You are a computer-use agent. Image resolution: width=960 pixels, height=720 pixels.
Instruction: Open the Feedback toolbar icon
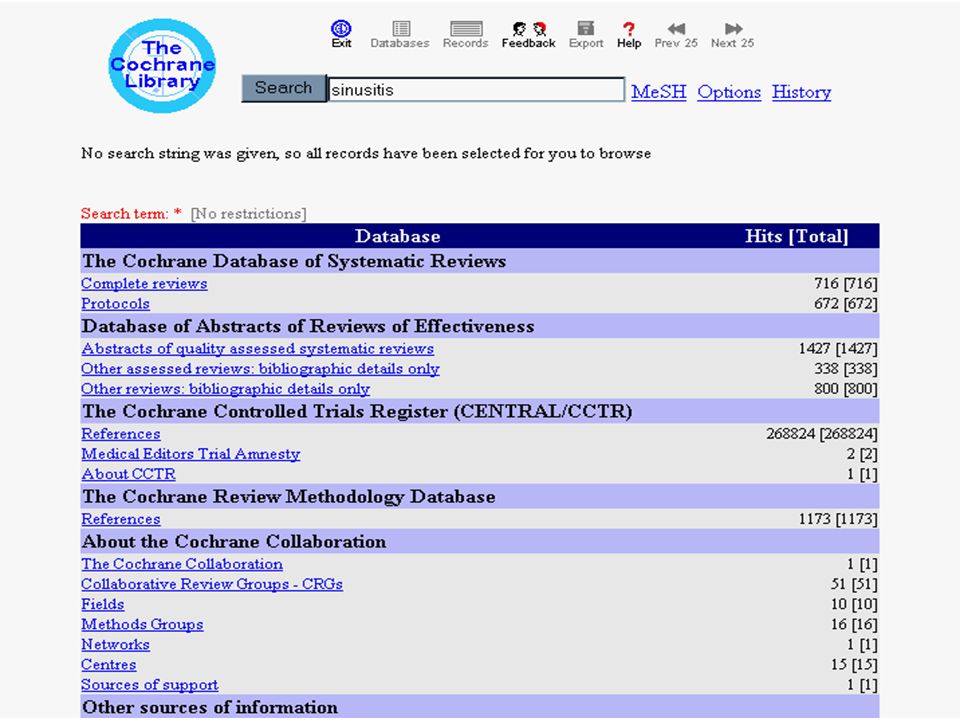528,34
